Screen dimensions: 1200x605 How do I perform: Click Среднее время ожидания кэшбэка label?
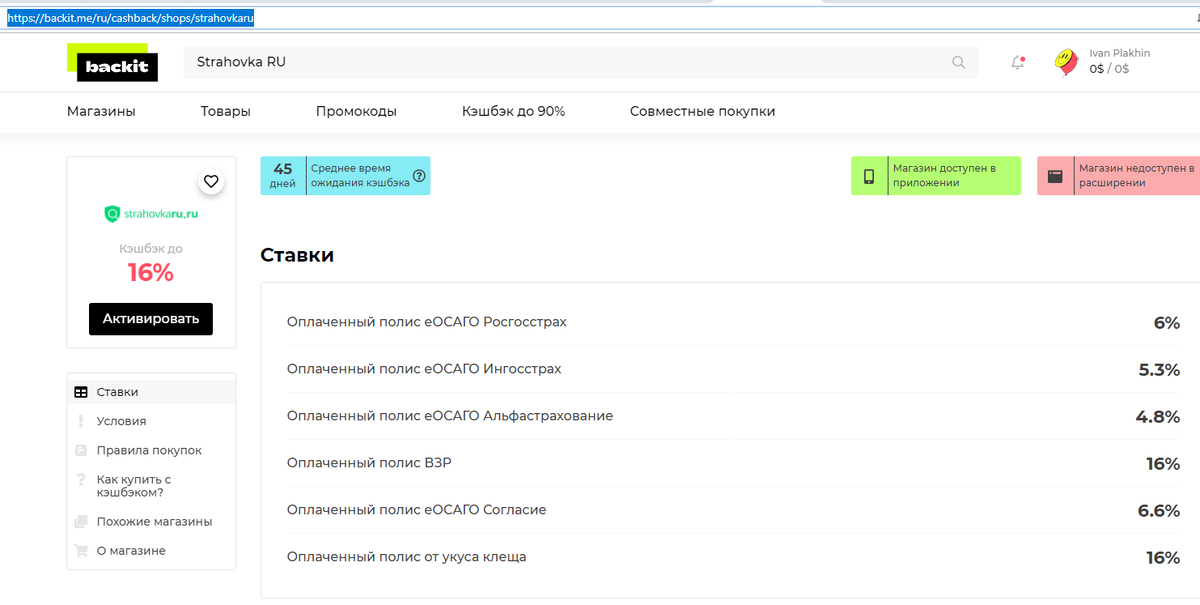[360, 176]
